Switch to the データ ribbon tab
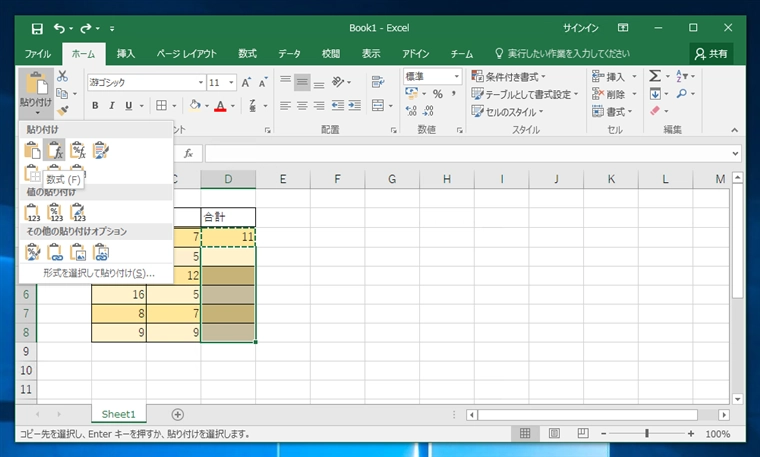This screenshot has width=760, height=457. (289, 53)
